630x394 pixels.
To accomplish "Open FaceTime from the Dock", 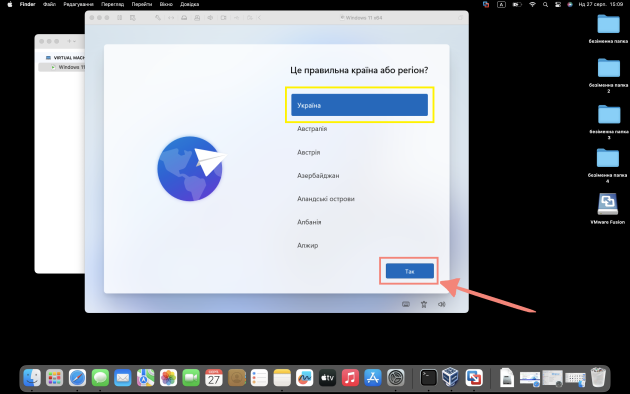I will pos(191,378).
